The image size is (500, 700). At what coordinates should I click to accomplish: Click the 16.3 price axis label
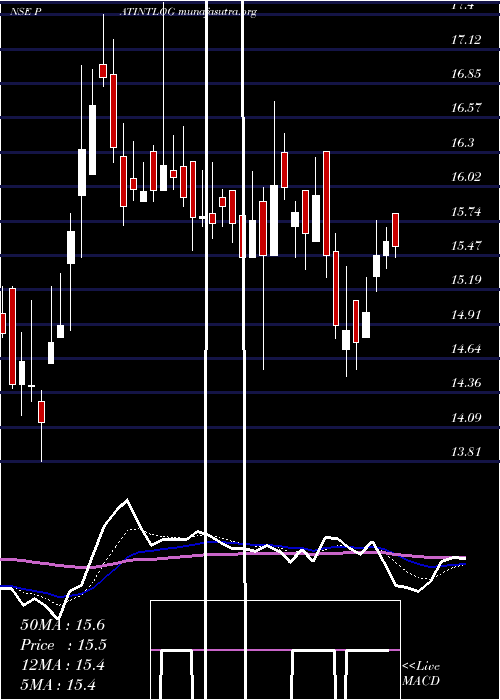pos(462,142)
